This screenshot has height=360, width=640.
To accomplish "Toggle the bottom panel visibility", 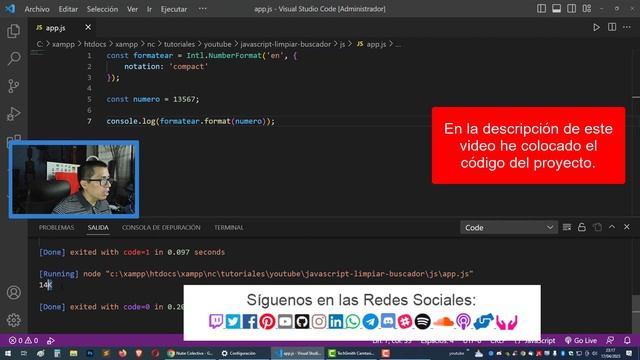I will (x=556, y=9).
